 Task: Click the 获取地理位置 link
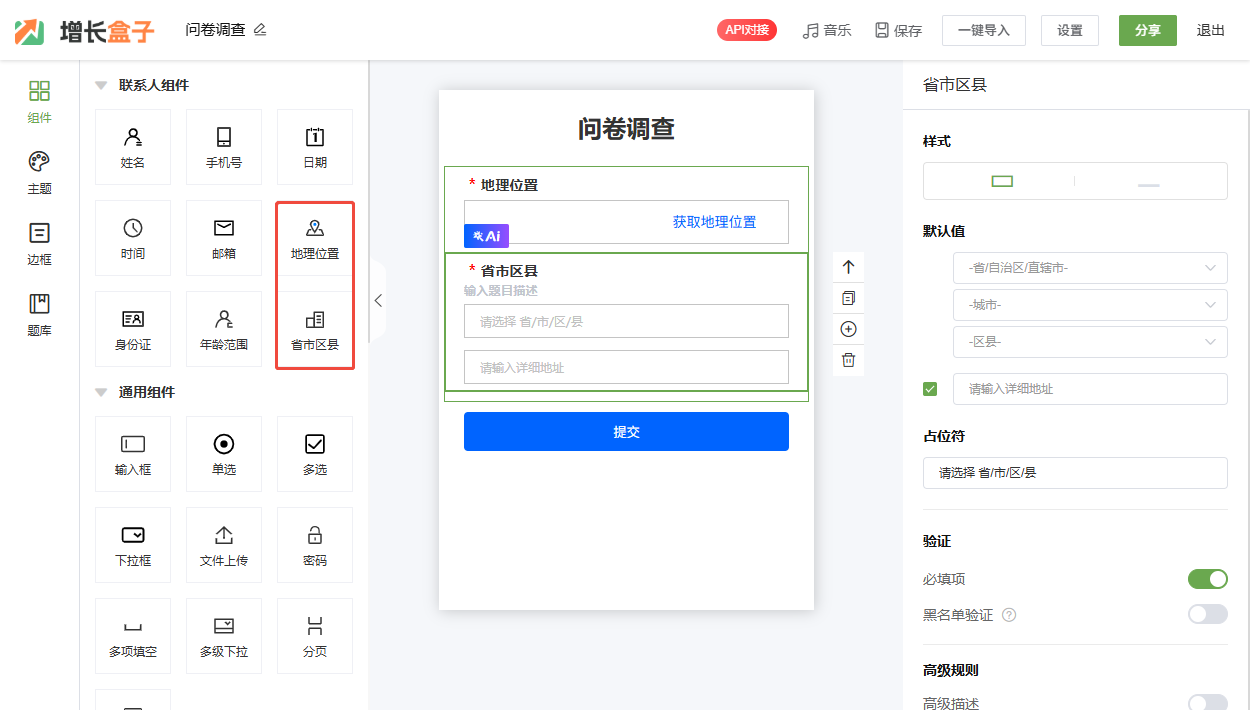714,222
